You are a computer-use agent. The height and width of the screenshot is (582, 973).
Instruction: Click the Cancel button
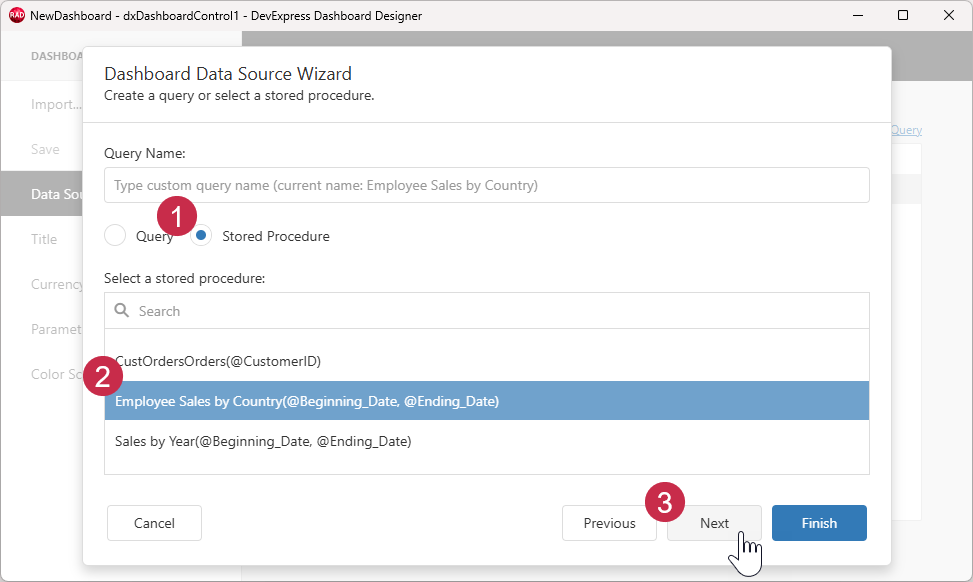point(155,523)
